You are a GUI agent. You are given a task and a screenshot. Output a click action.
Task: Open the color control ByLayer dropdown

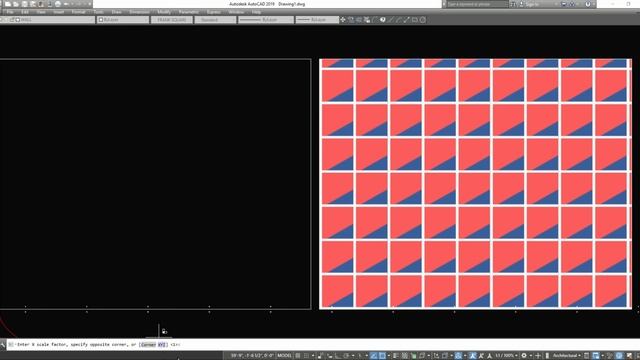(122, 20)
